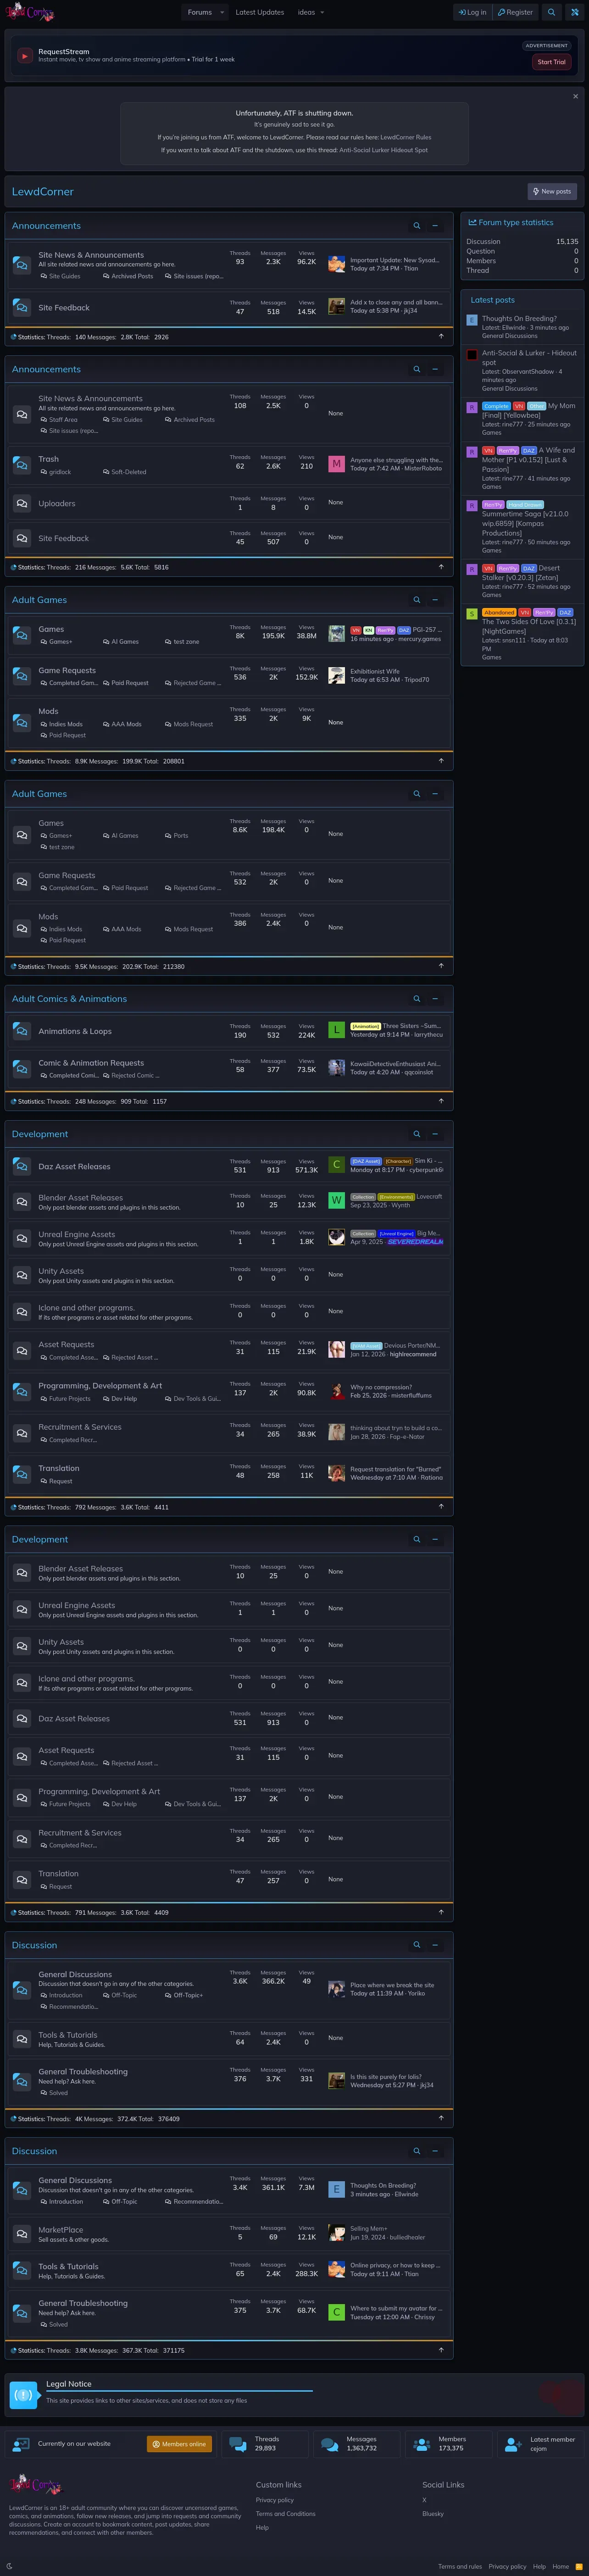Open Anti-Social Lurker Hideout Spot thread link

coord(383,150)
